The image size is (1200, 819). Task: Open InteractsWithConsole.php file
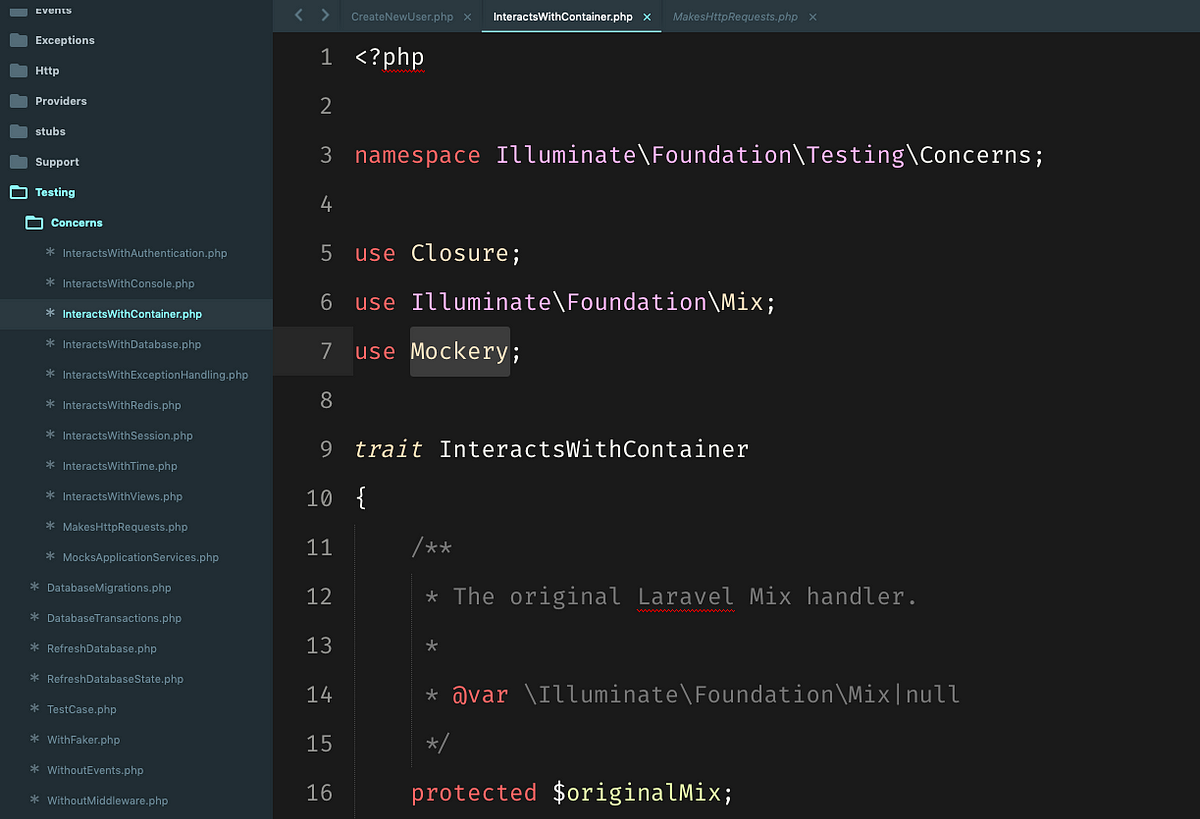click(128, 284)
